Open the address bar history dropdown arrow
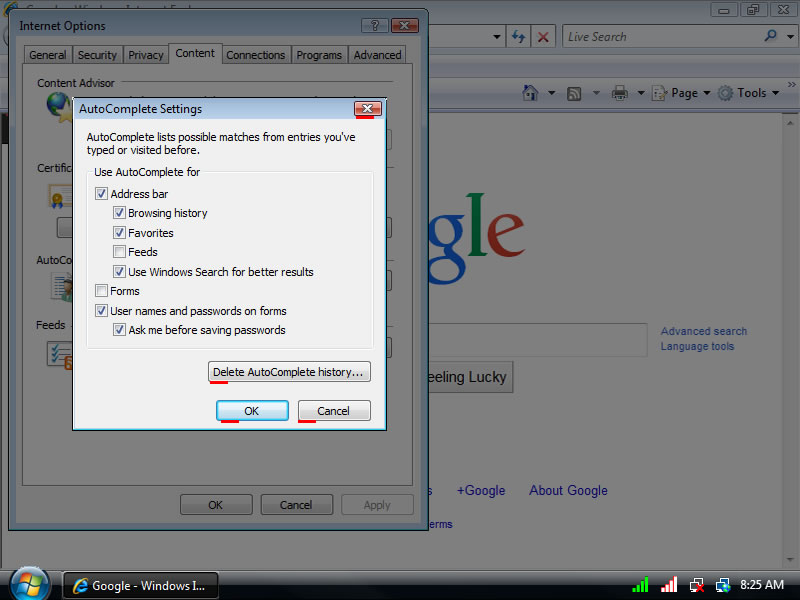This screenshot has width=800, height=600. point(497,37)
